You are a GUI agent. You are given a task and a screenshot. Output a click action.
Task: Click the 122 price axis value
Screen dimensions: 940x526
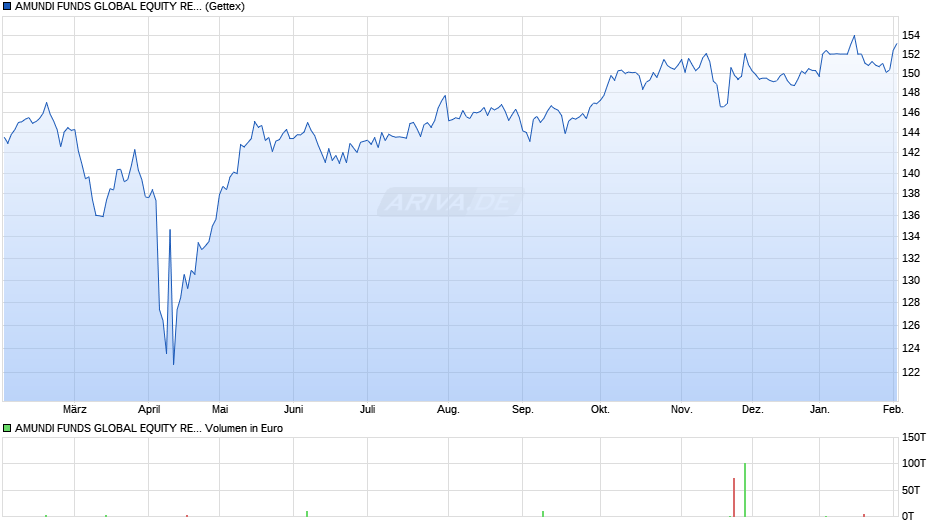pos(911,372)
